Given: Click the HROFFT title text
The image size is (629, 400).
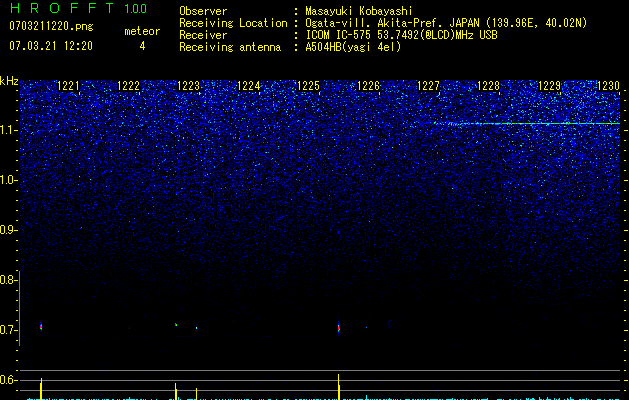Looking at the screenshot, I should (x=61, y=8).
